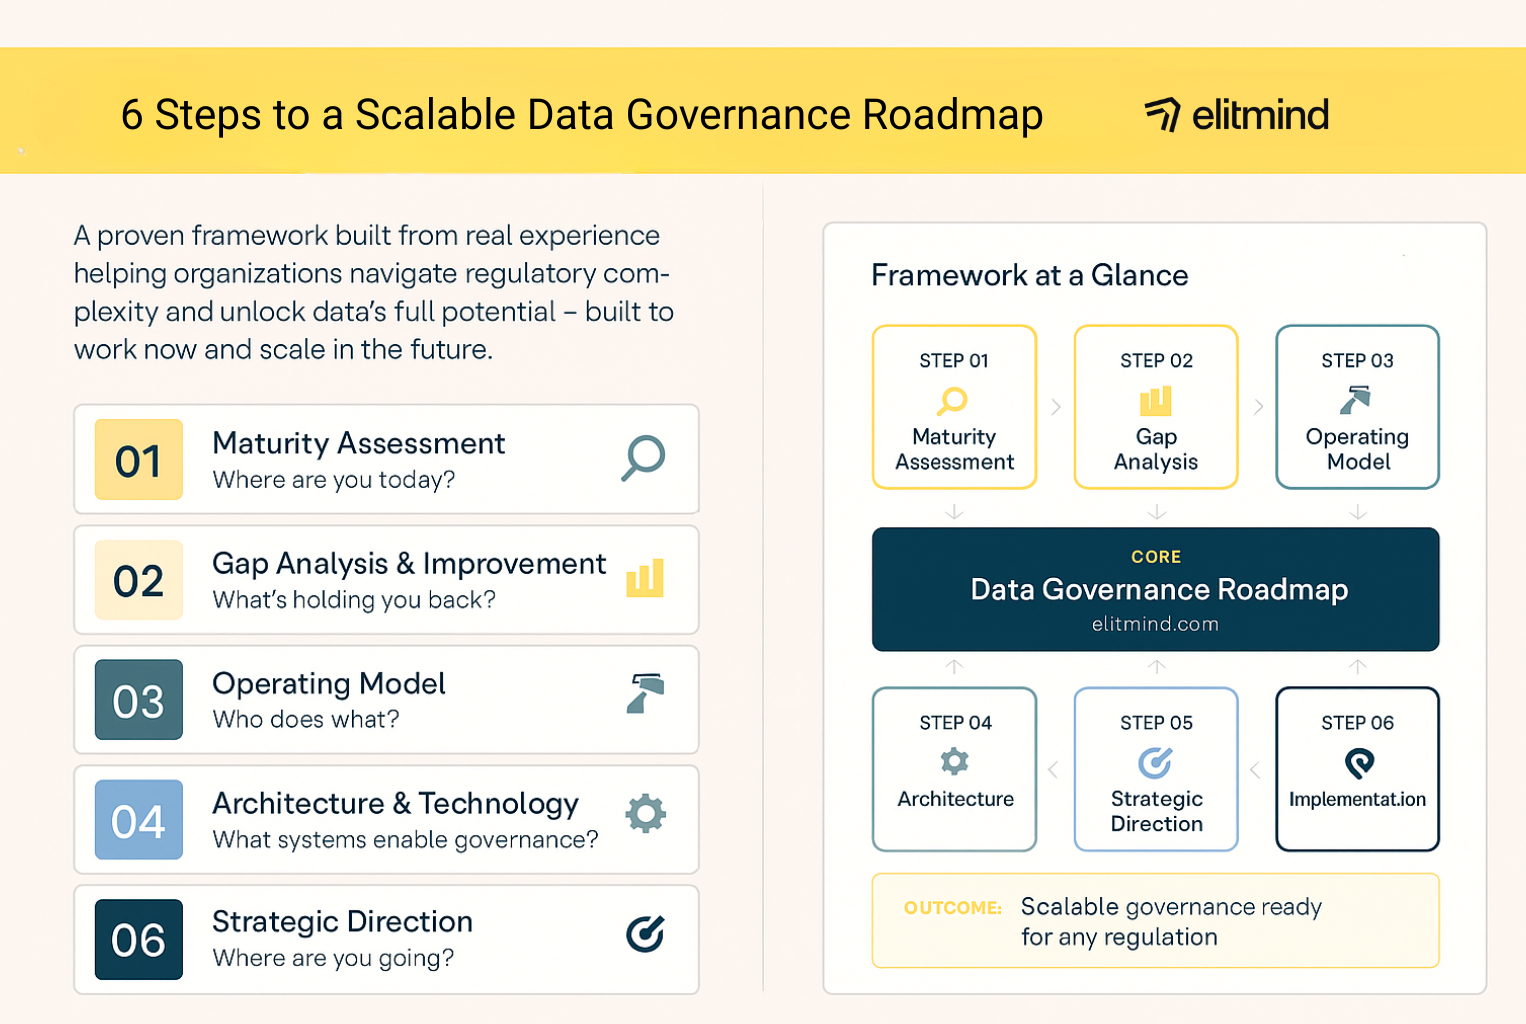Click the pin icon inside the STEP 06 card
Image resolution: width=1526 pixels, height=1024 pixels.
[x=1359, y=764]
